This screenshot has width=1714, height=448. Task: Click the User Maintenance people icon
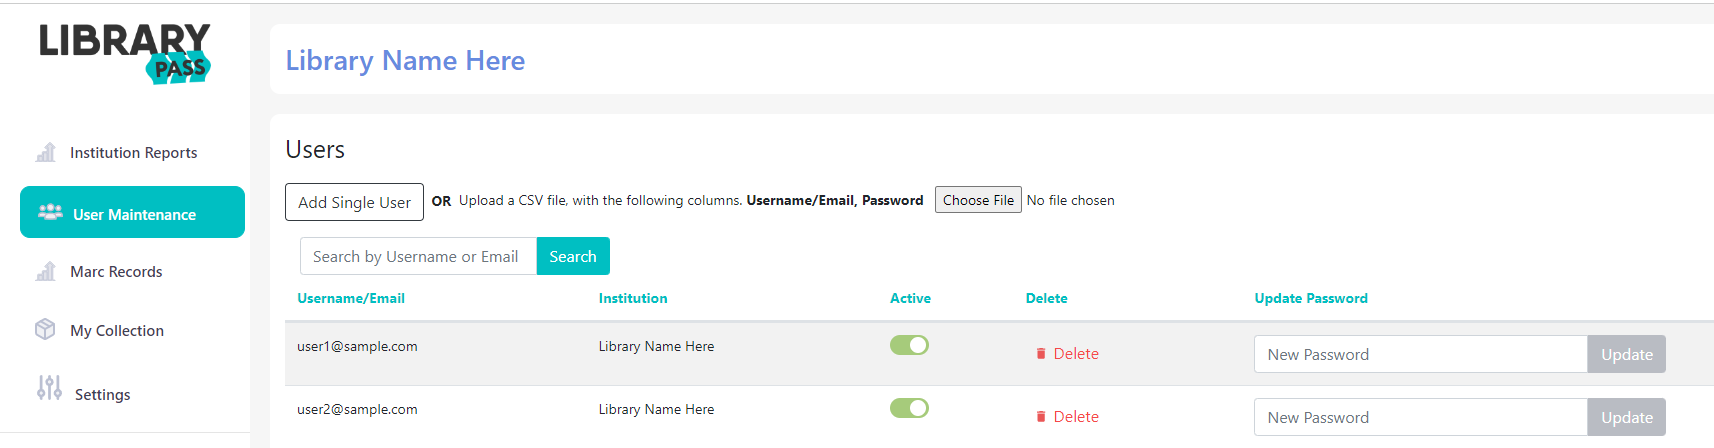coord(50,212)
